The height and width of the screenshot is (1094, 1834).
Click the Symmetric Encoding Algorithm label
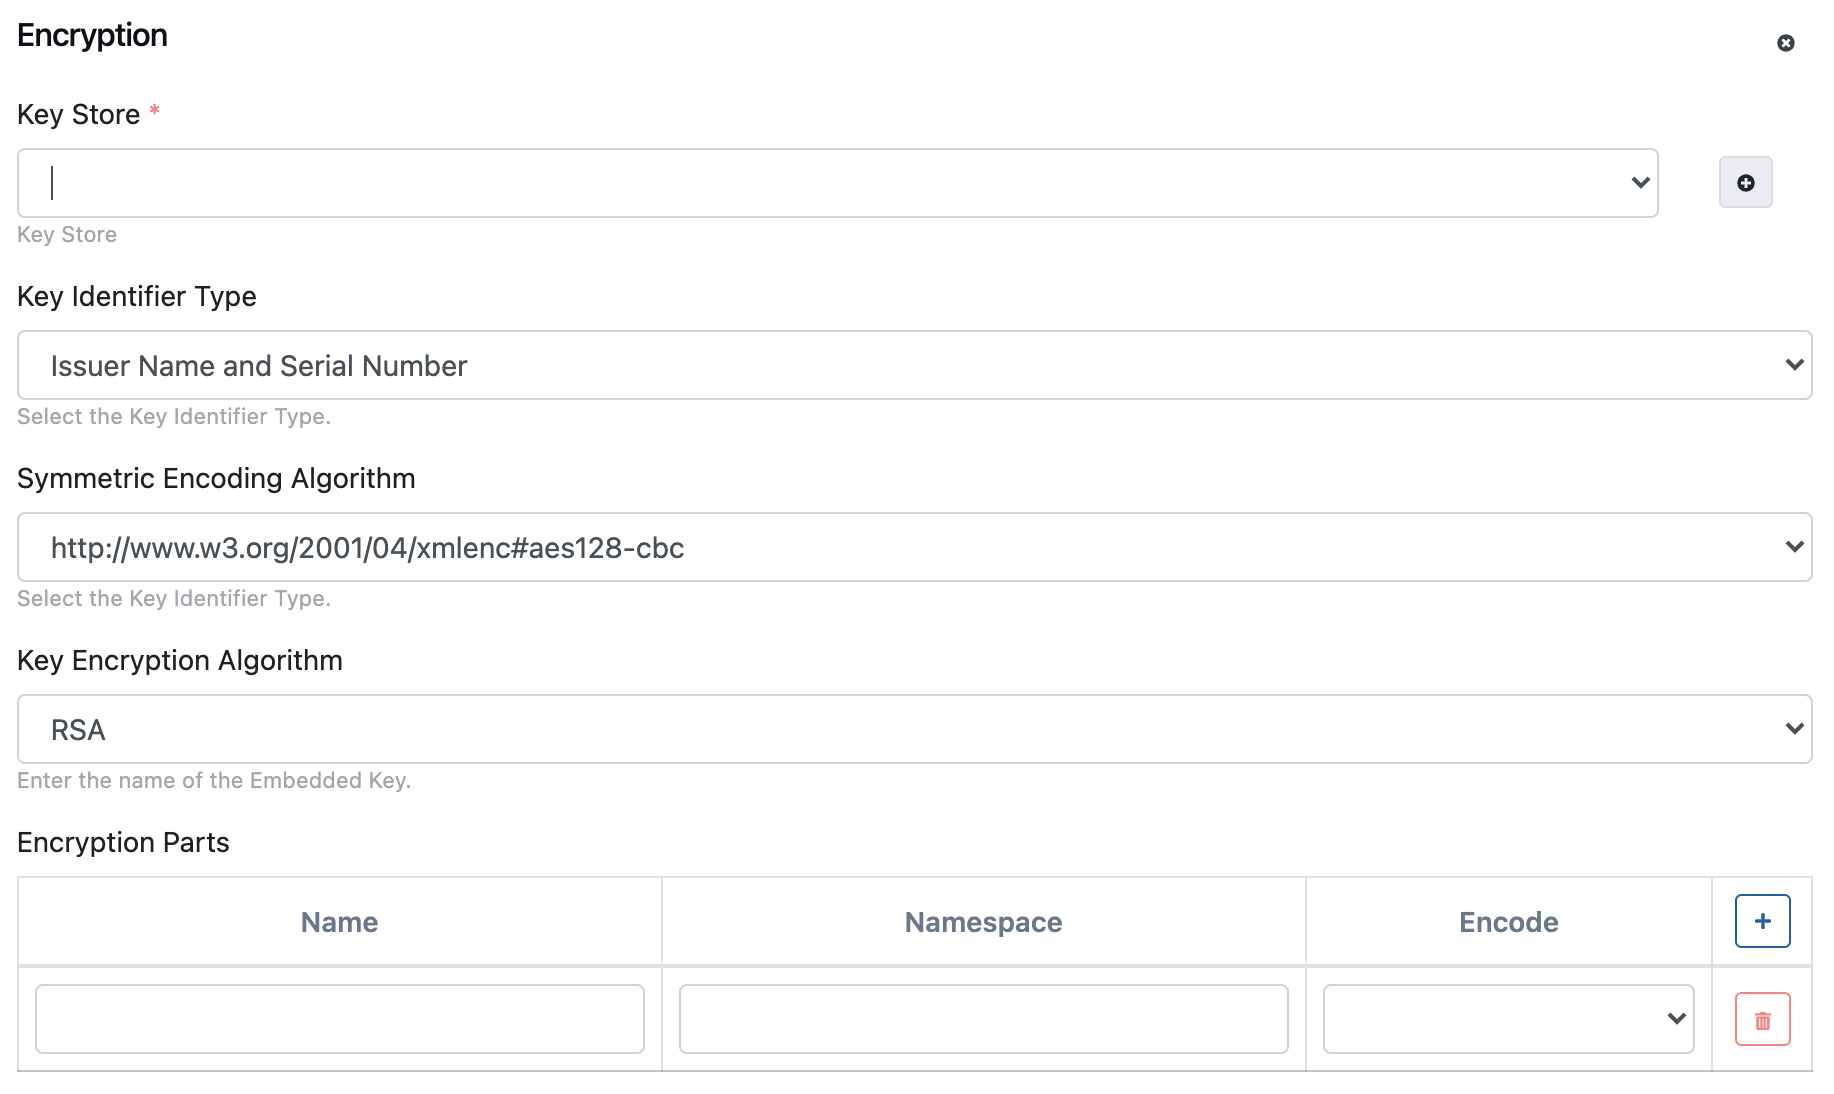pyautogui.click(x=216, y=479)
